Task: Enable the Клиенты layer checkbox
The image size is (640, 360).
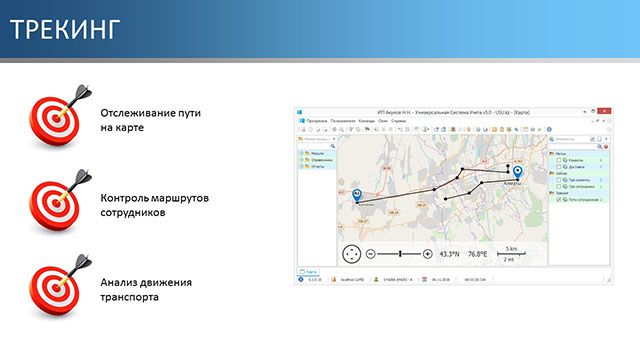Action: click(559, 160)
